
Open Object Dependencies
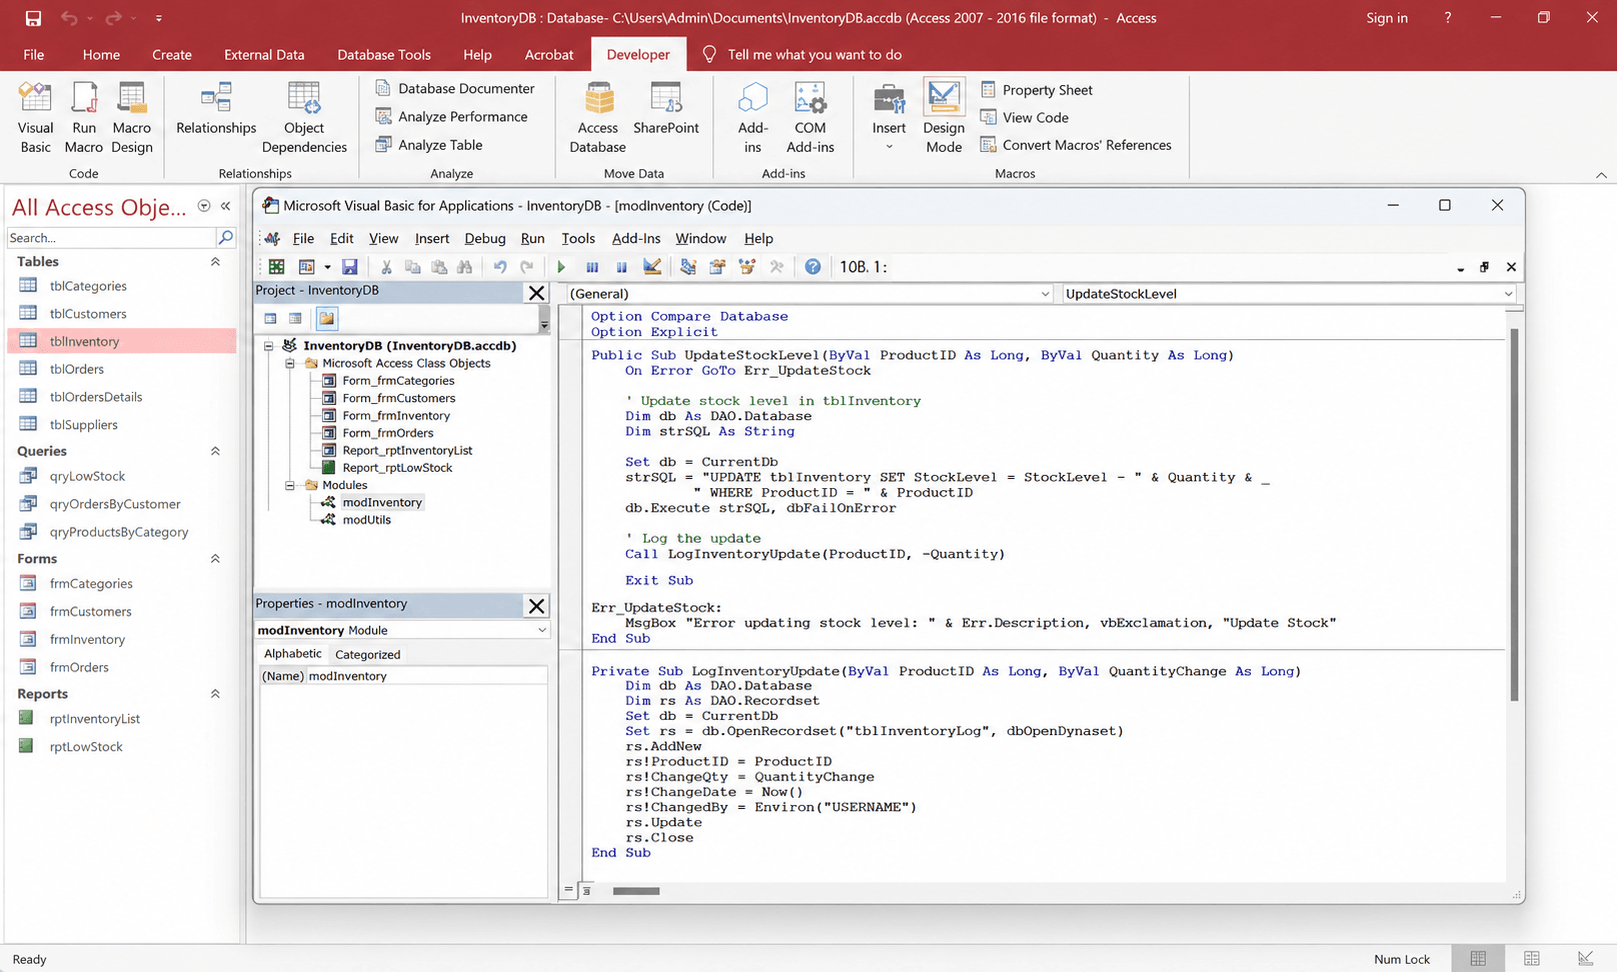click(304, 118)
